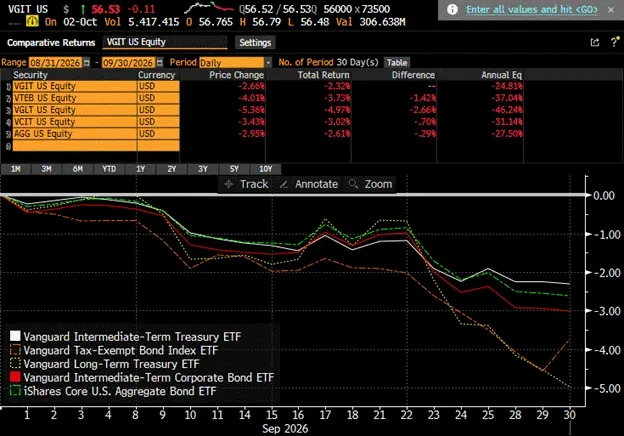Click the Table button
The image size is (624, 436).
[397, 62]
